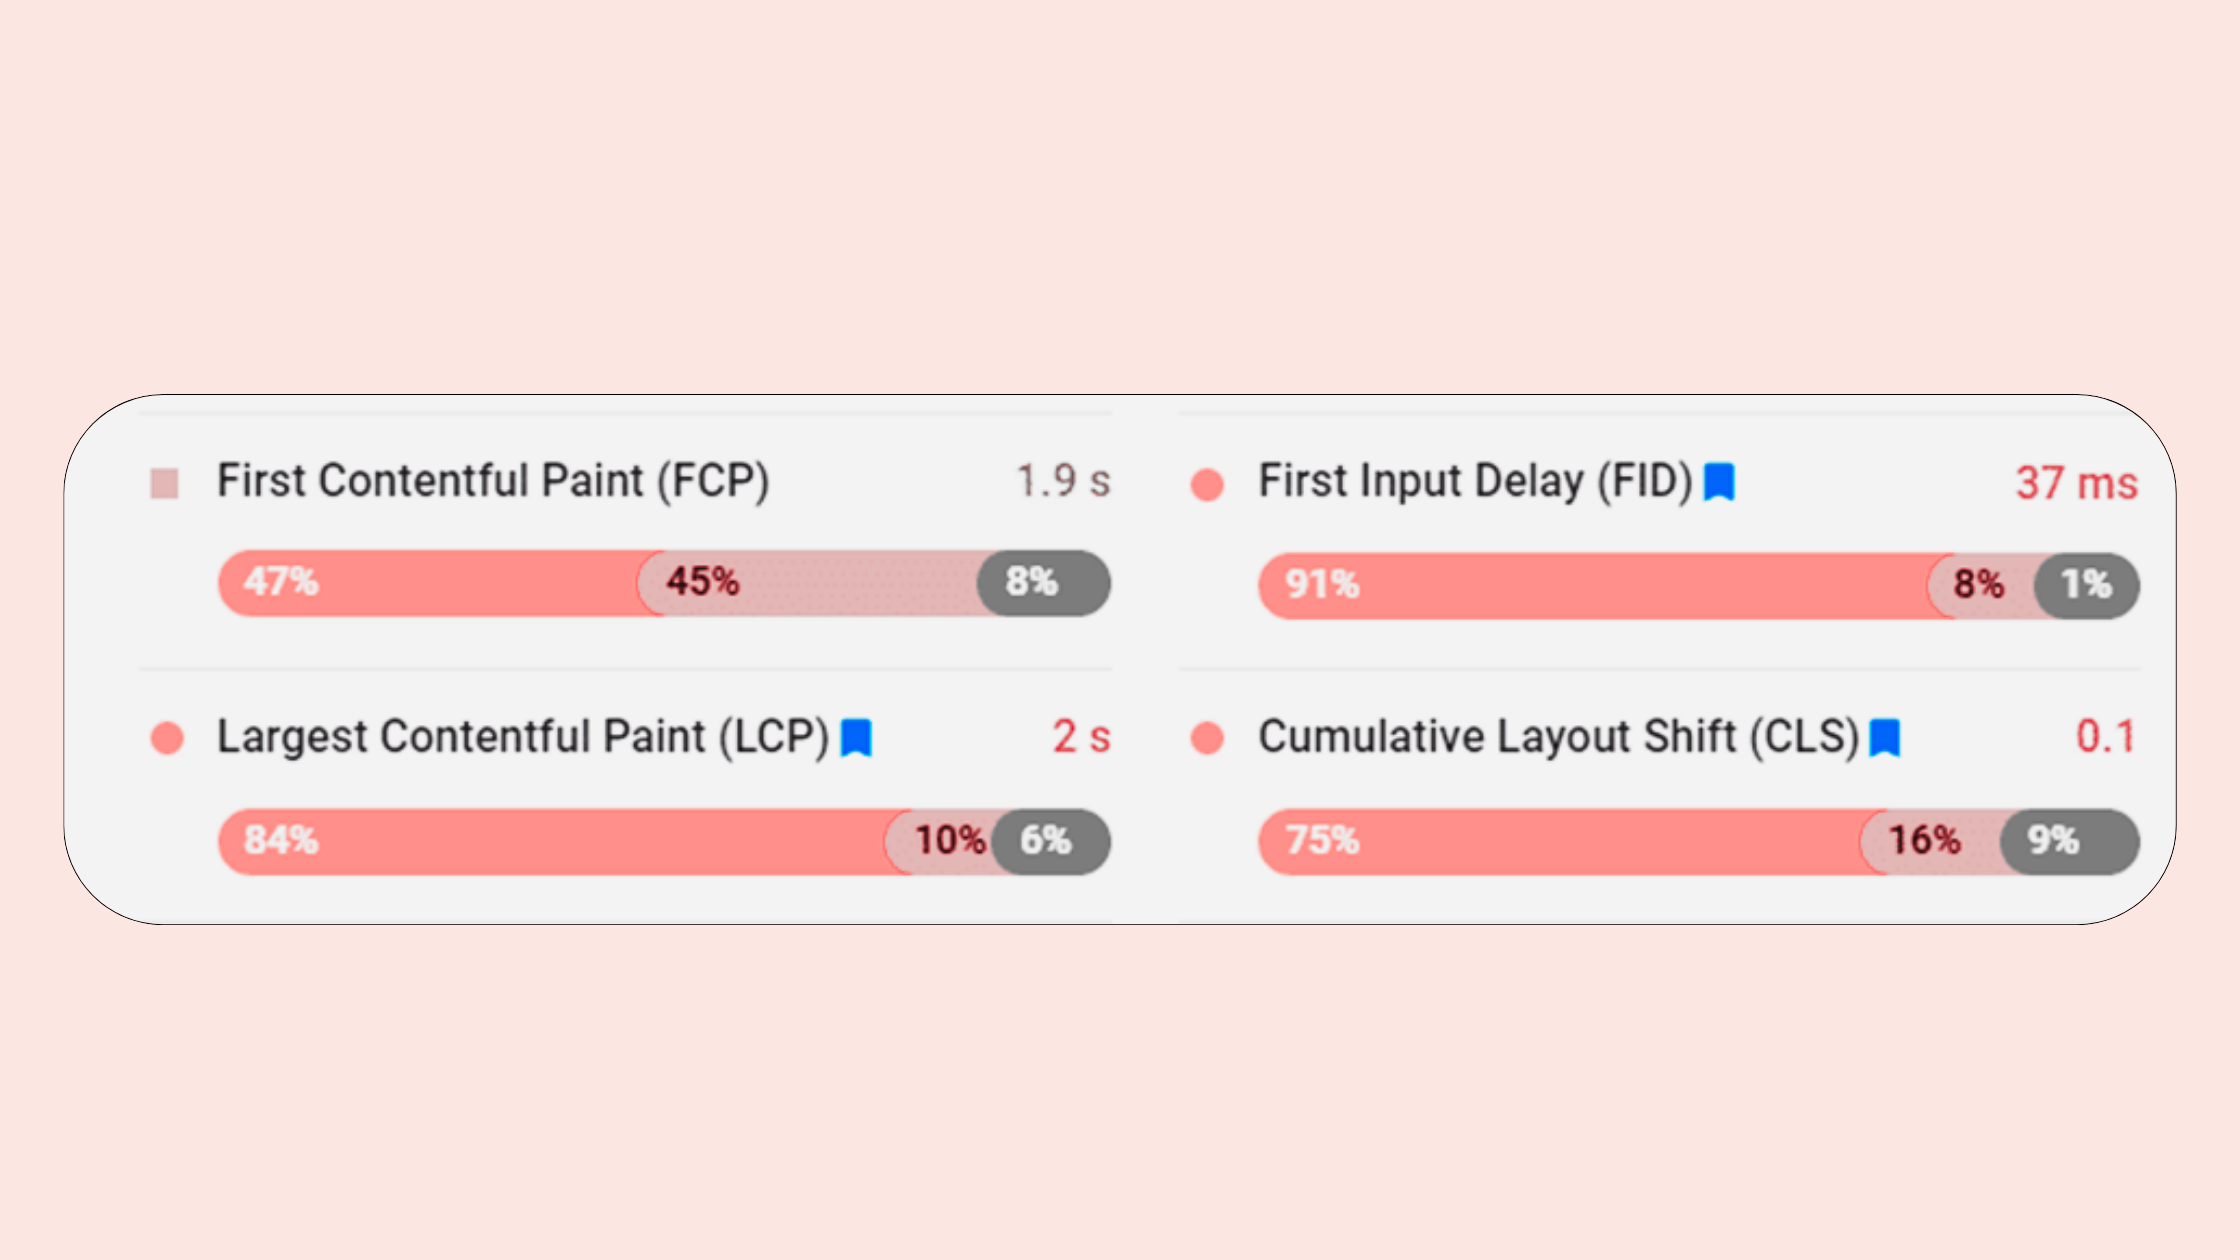Select the bookmark icon next to CLS

coord(1886,737)
